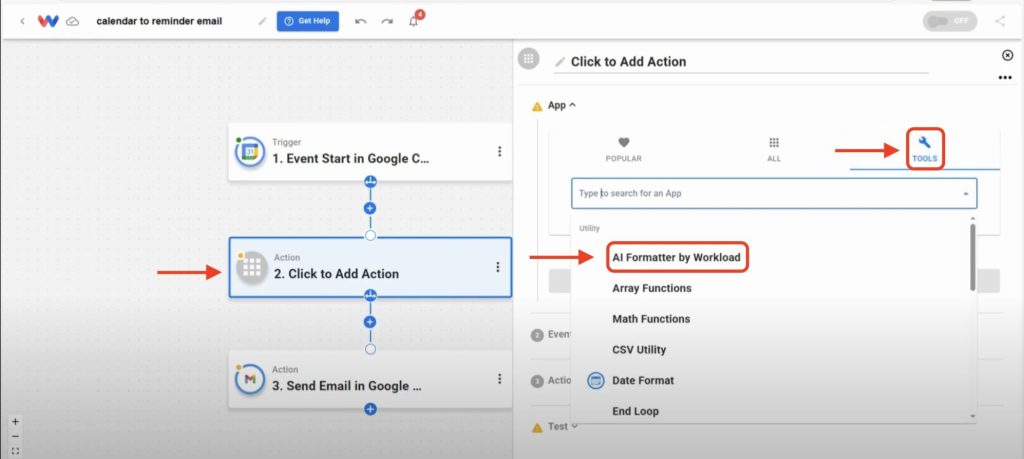
Task: Add step with plus below step 3
Action: pos(370,409)
